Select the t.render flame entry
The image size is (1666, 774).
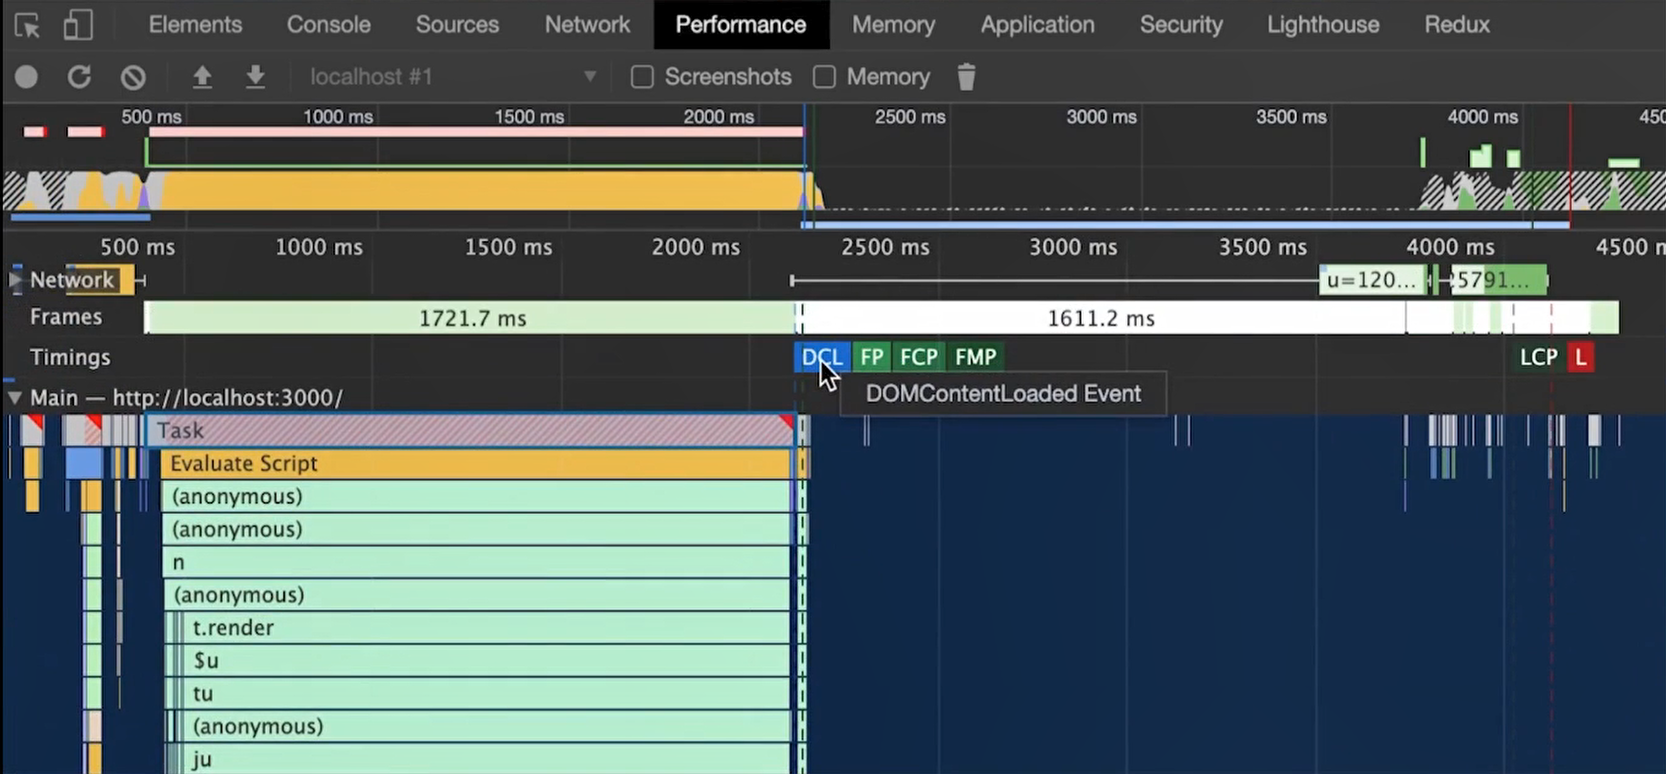(487, 628)
